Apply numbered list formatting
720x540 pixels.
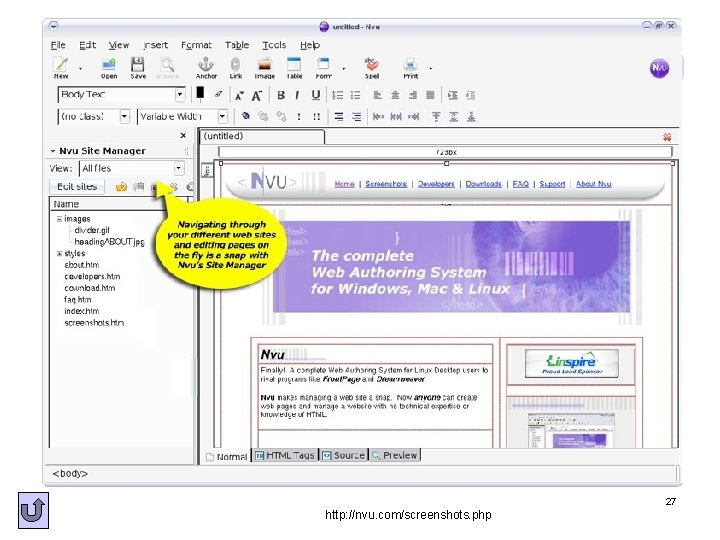338,95
